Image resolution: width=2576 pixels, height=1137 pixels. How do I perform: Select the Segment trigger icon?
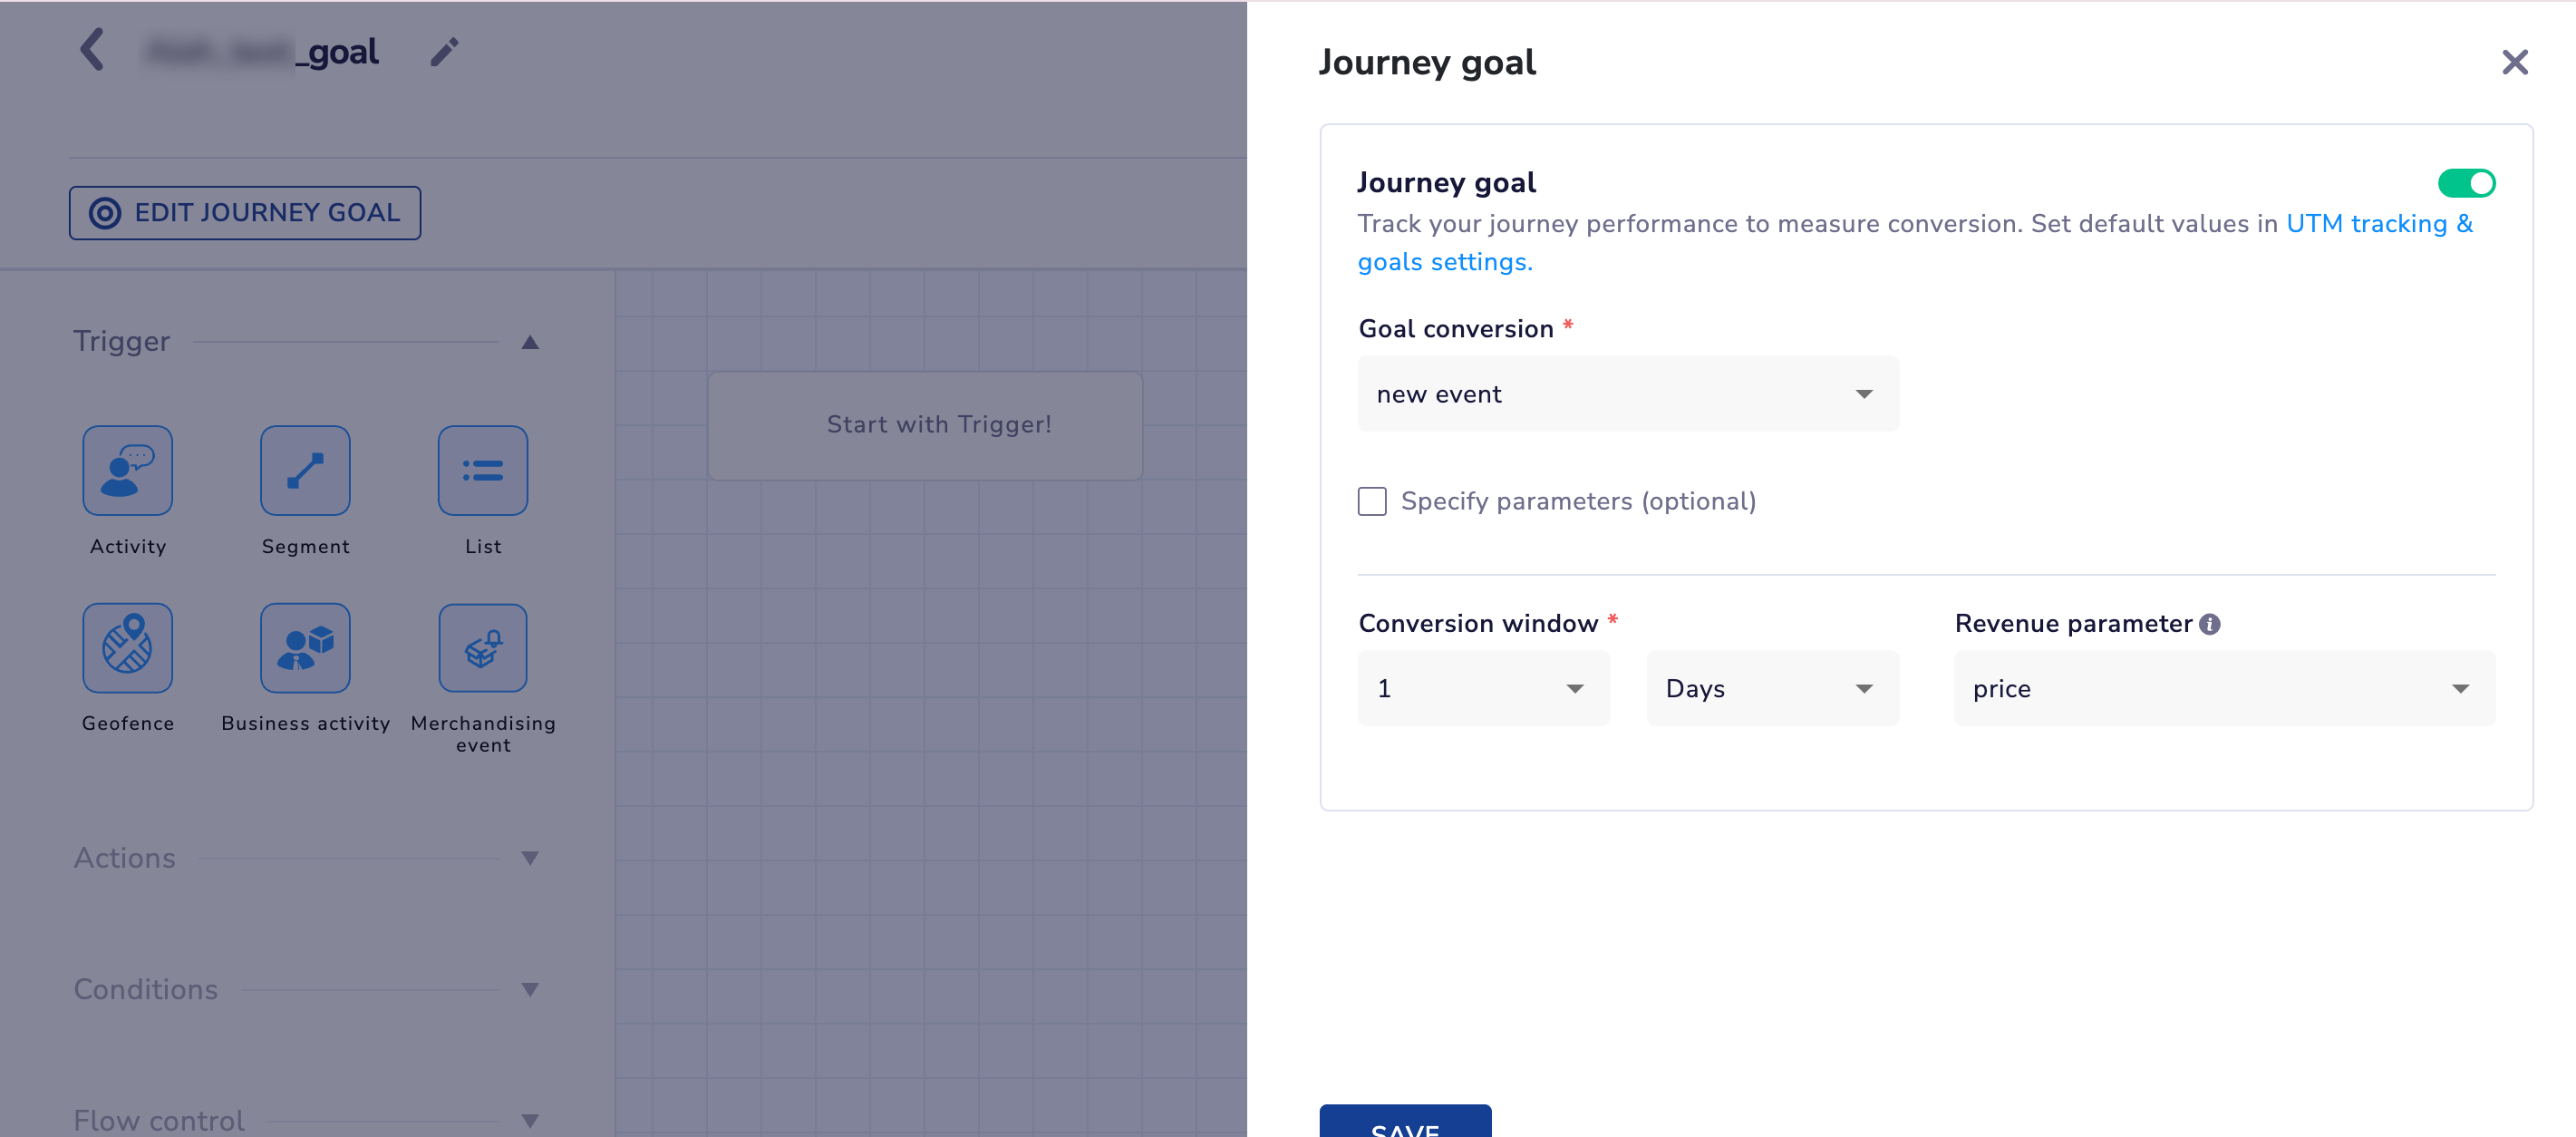click(305, 470)
